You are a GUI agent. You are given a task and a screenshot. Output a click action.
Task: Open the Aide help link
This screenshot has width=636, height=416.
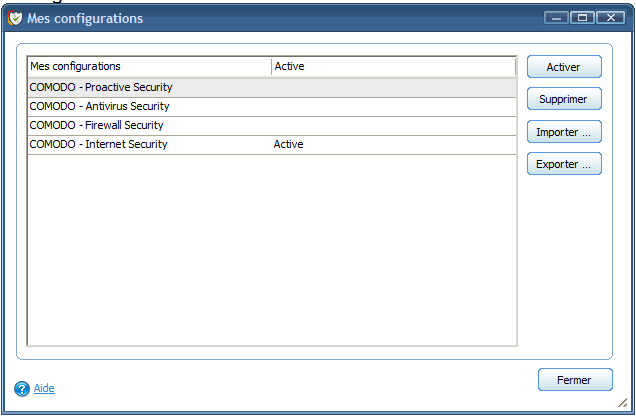tap(44, 388)
